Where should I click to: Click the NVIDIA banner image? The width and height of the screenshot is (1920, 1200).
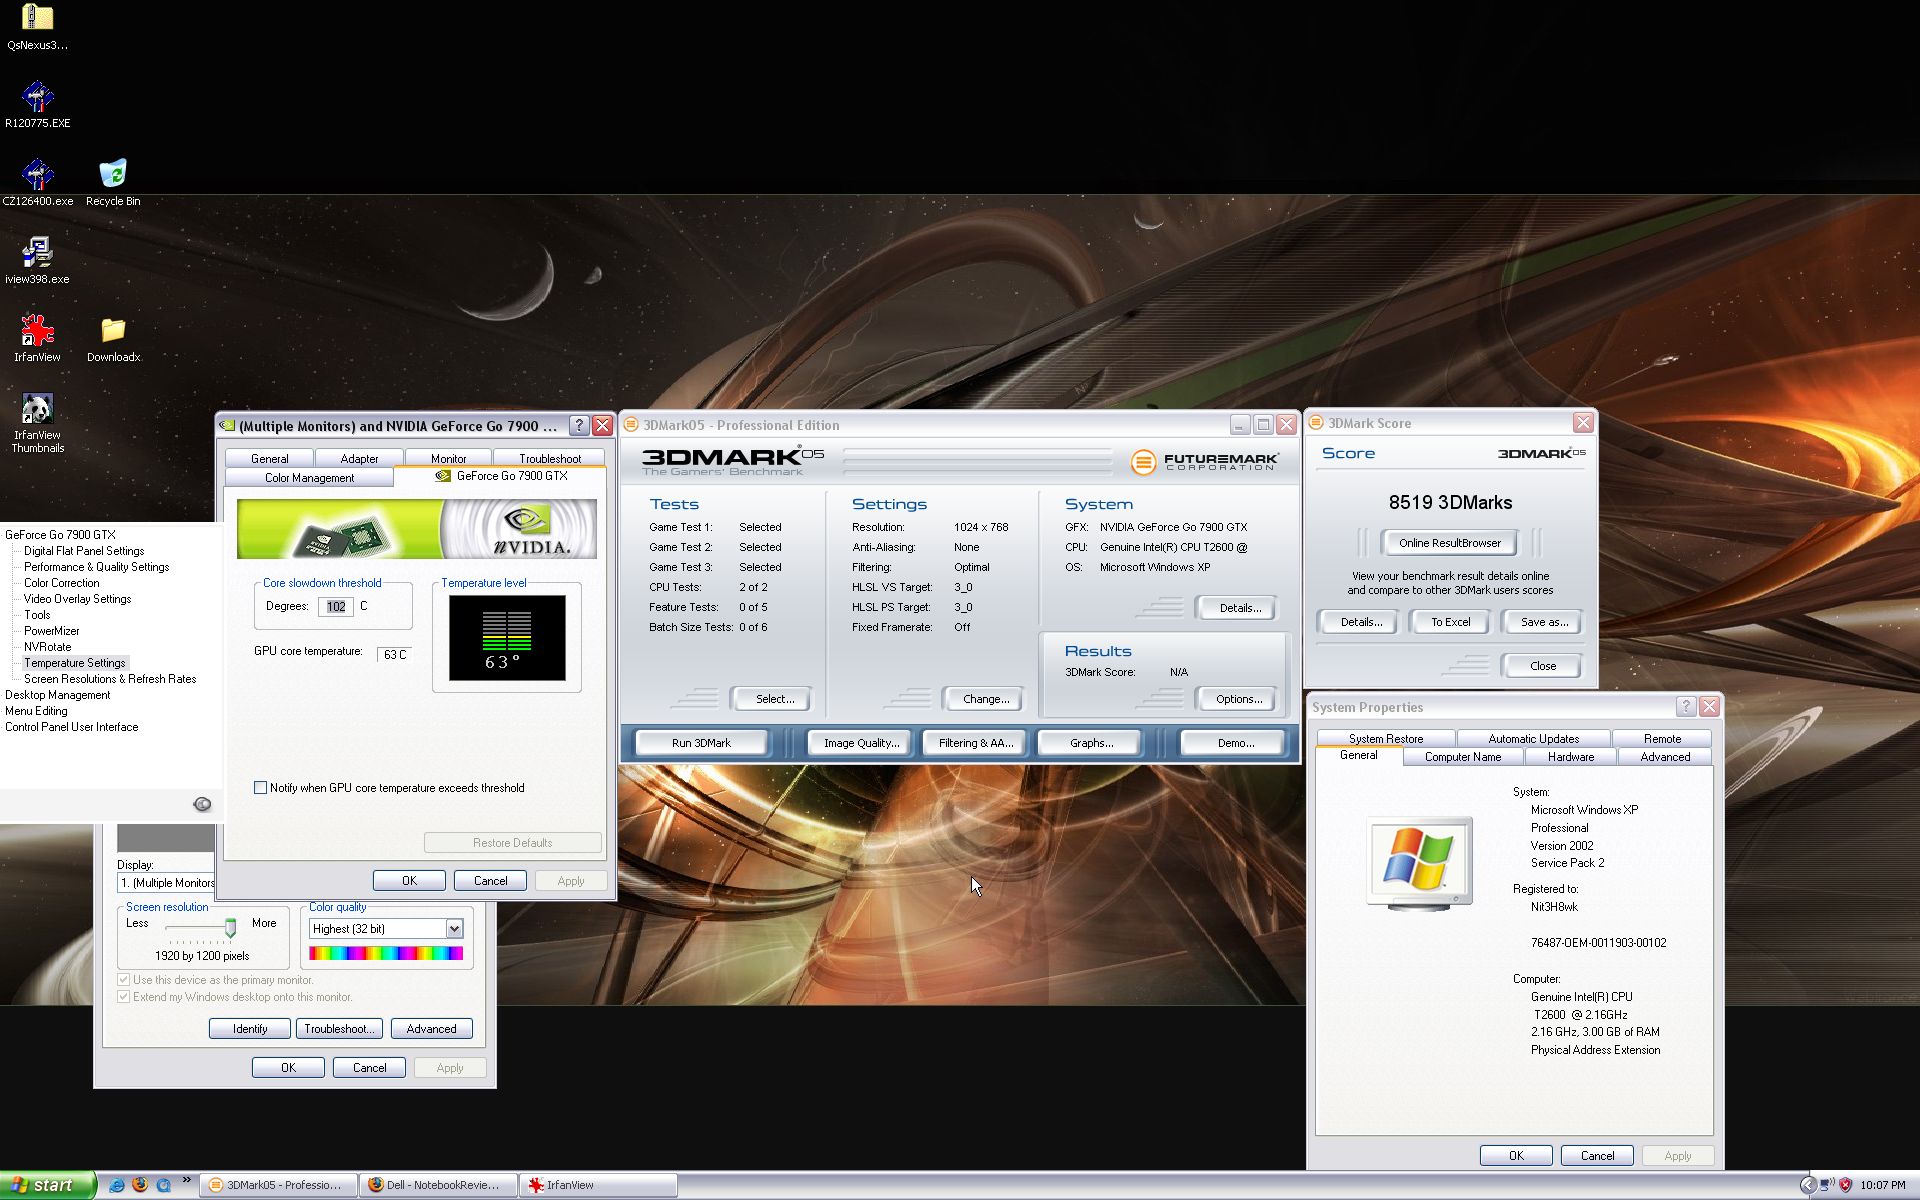click(x=417, y=528)
